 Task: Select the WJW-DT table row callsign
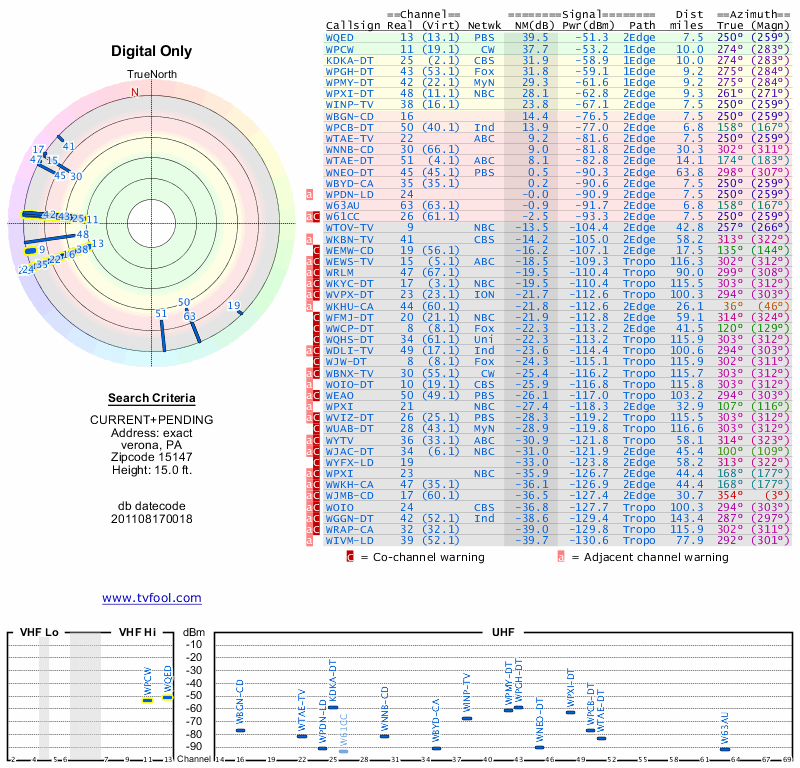(346, 362)
